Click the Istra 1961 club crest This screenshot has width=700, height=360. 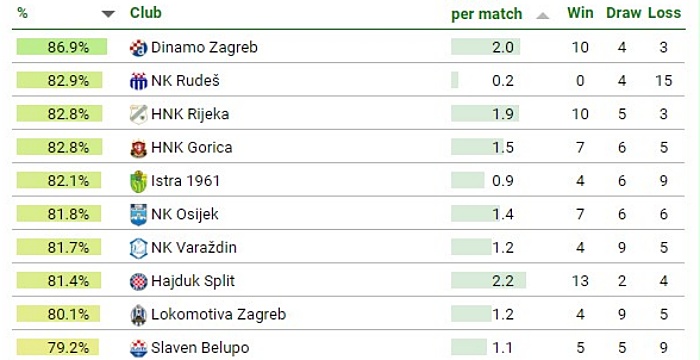(x=138, y=181)
